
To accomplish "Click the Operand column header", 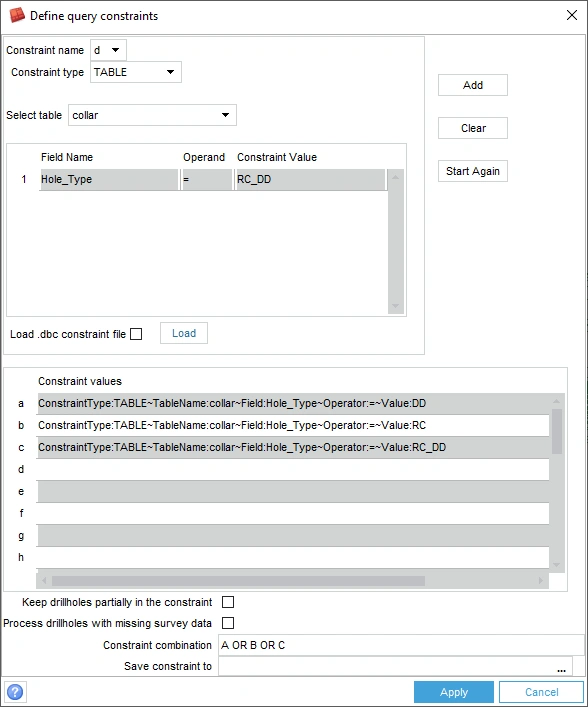I will [204, 157].
